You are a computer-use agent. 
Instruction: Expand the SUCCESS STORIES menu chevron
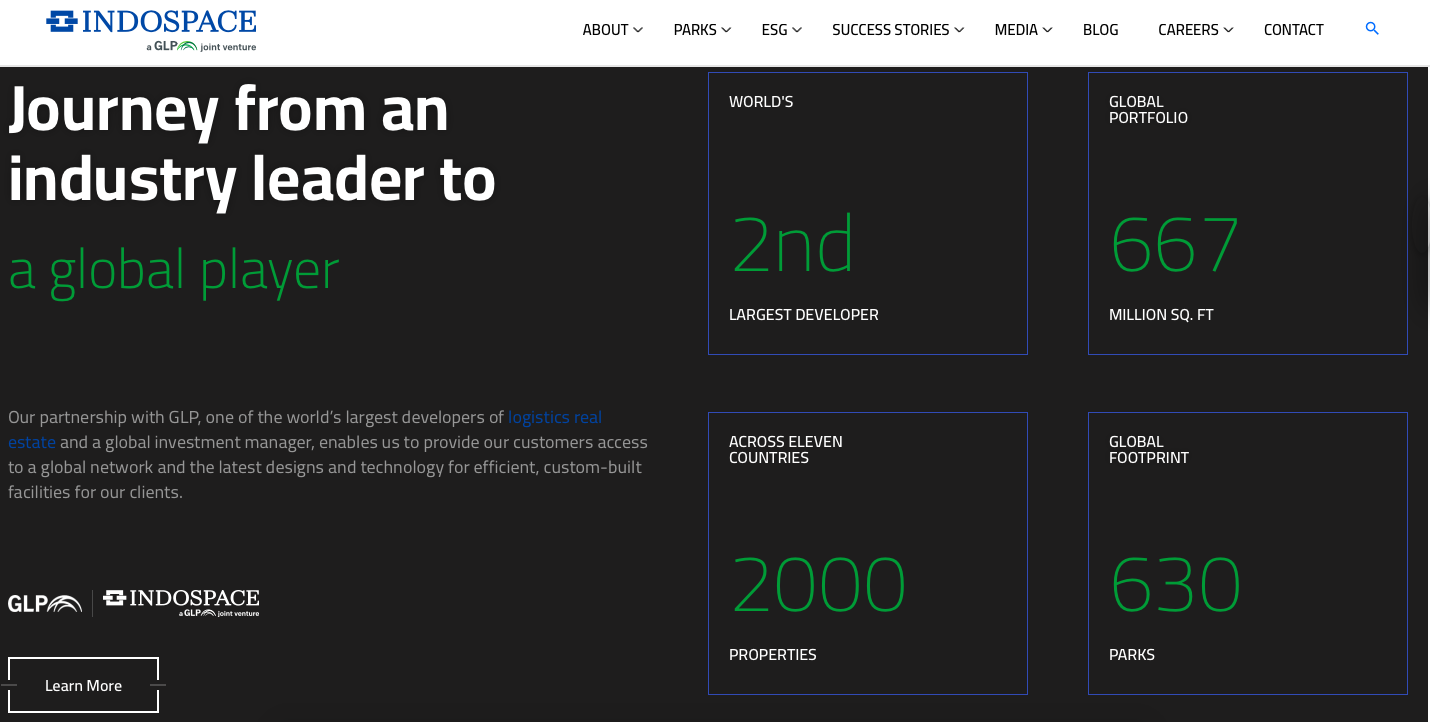[959, 30]
